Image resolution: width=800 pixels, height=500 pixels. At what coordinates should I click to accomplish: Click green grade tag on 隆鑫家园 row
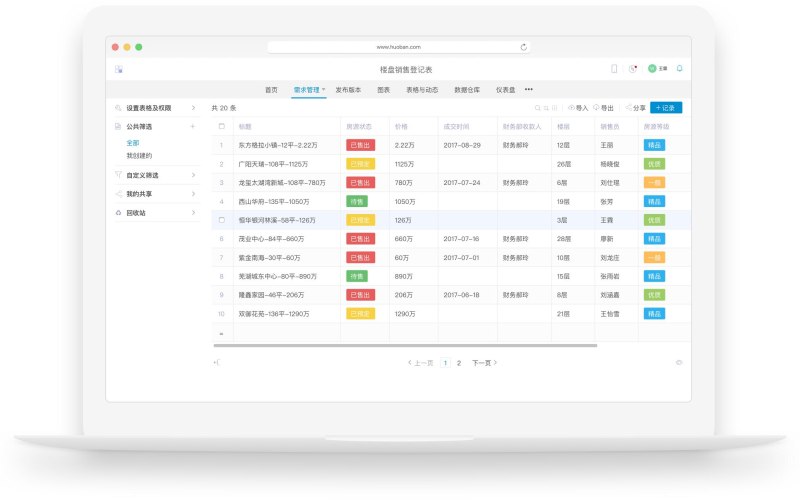654,295
